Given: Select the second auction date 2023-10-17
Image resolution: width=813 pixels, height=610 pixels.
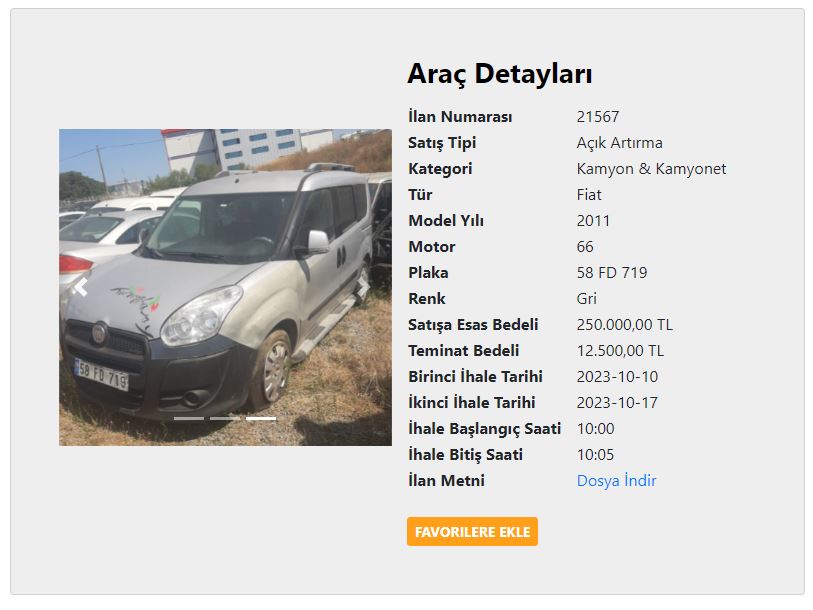Looking at the screenshot, I should pyautogui.click(x=617, y=403).
